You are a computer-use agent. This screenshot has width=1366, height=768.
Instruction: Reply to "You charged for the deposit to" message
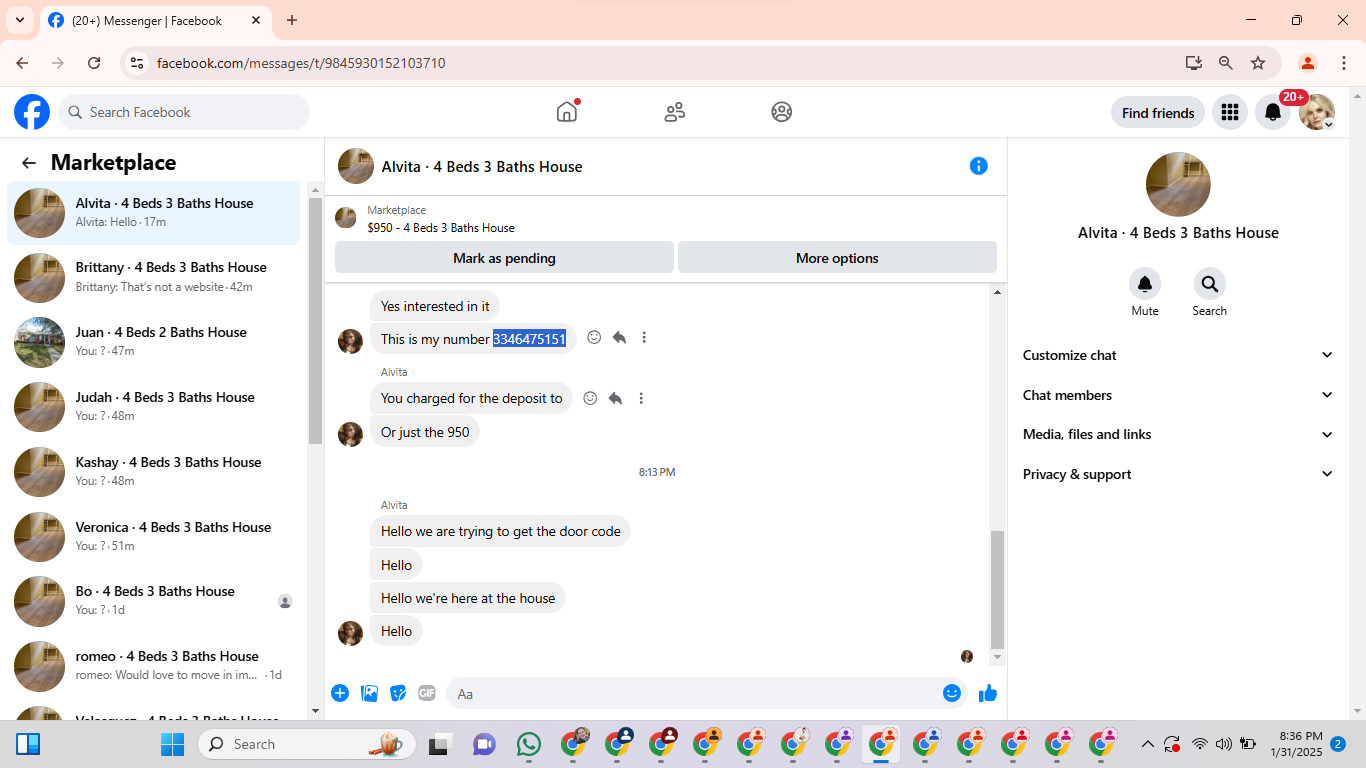616,398
